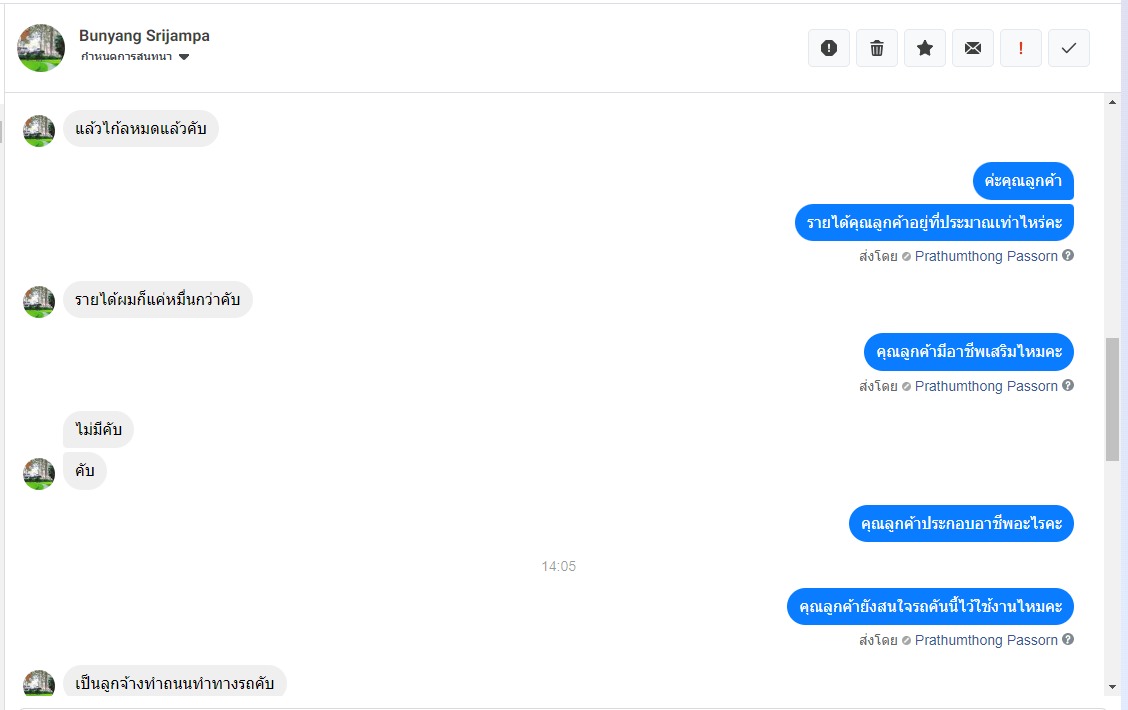Star the conversation as follow up
The image size is (1128, 710).
[x=925, y=48]
